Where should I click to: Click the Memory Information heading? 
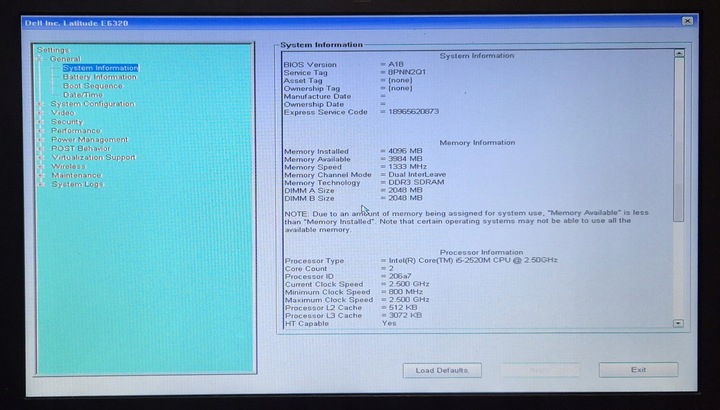click(477, 143)
